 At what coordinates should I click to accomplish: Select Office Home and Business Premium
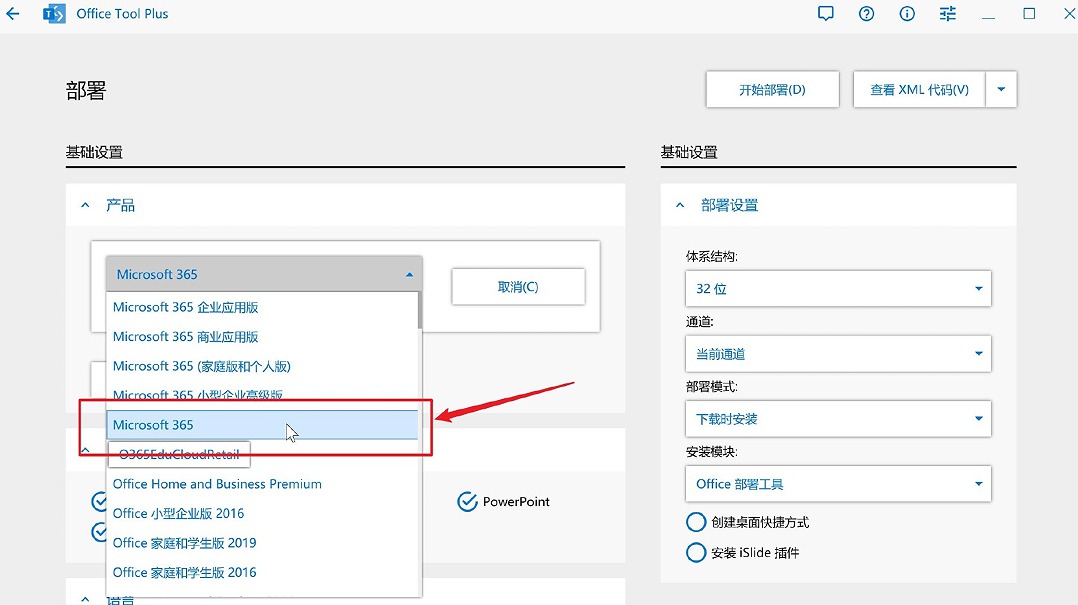click(262, 484)
